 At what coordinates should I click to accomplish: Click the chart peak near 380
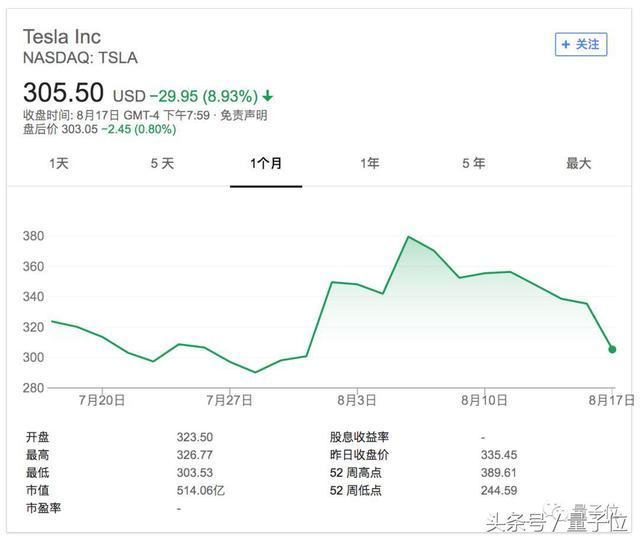coord(408,237)
